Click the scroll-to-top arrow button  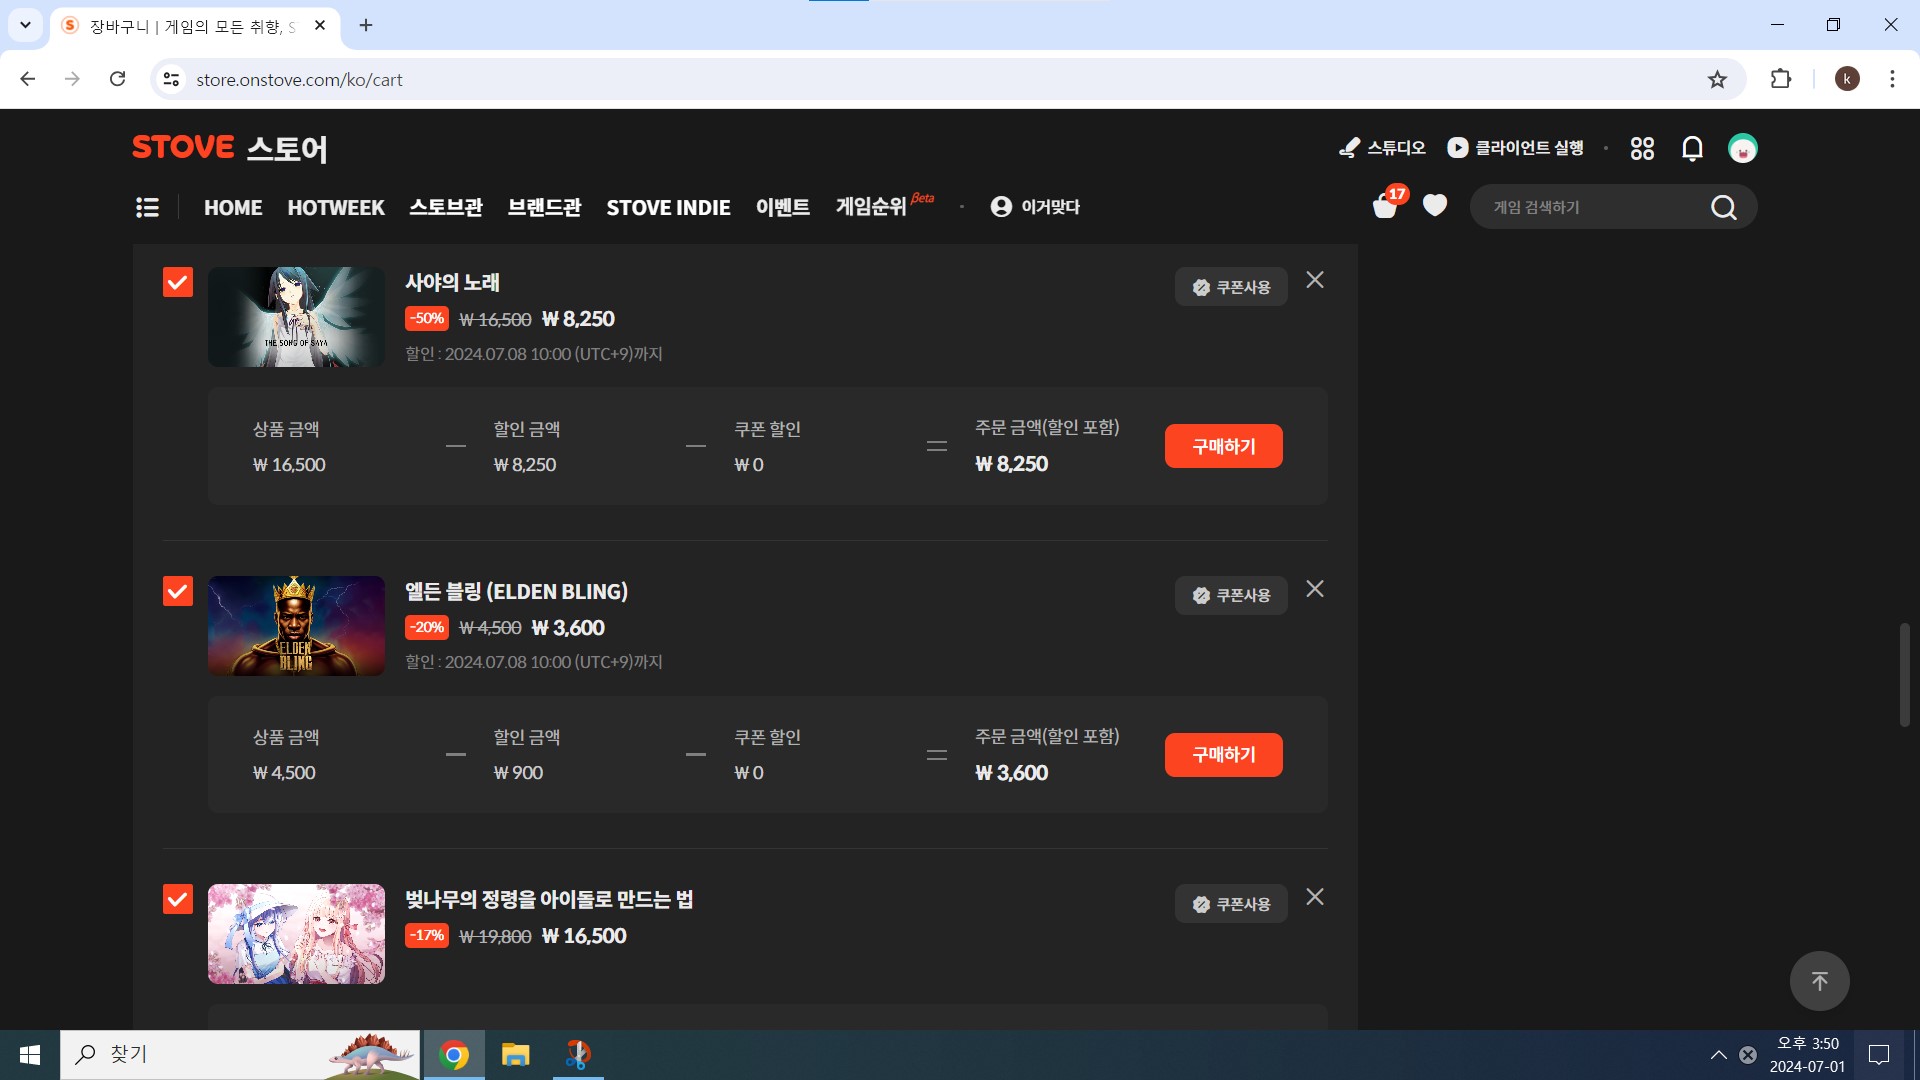point(1819,981)
